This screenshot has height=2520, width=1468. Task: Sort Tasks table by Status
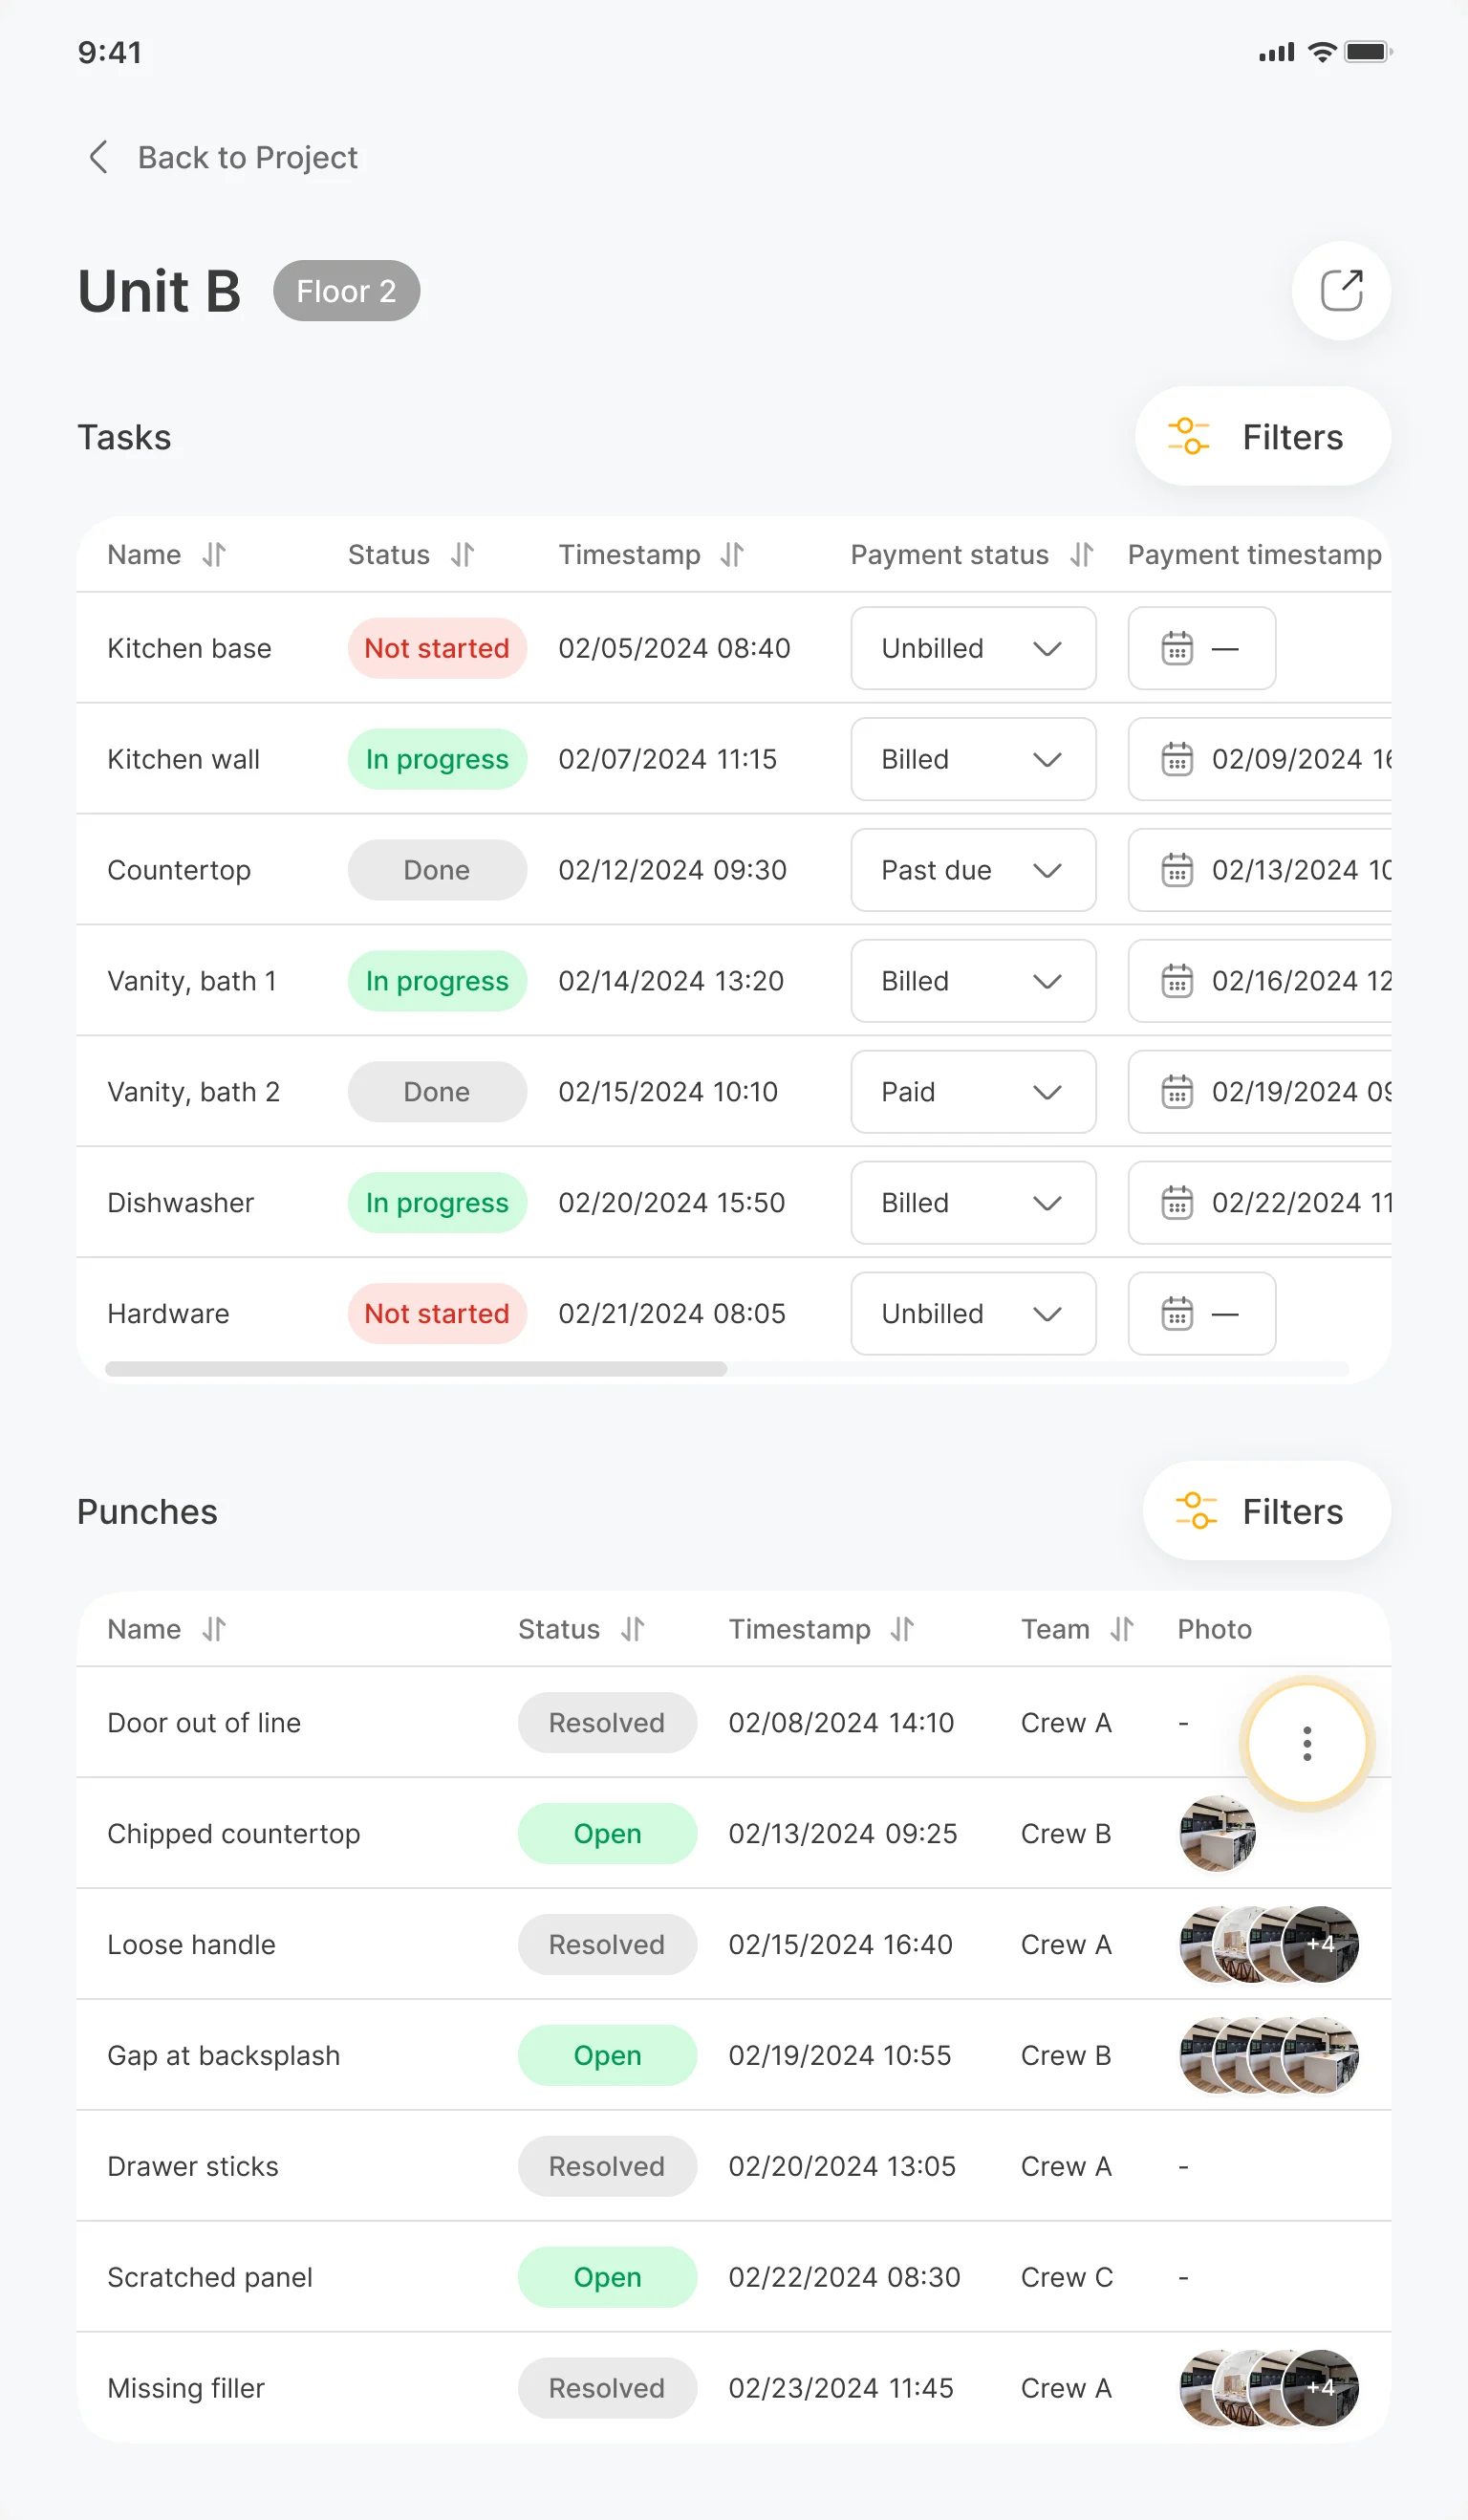(x=462, y=554)
